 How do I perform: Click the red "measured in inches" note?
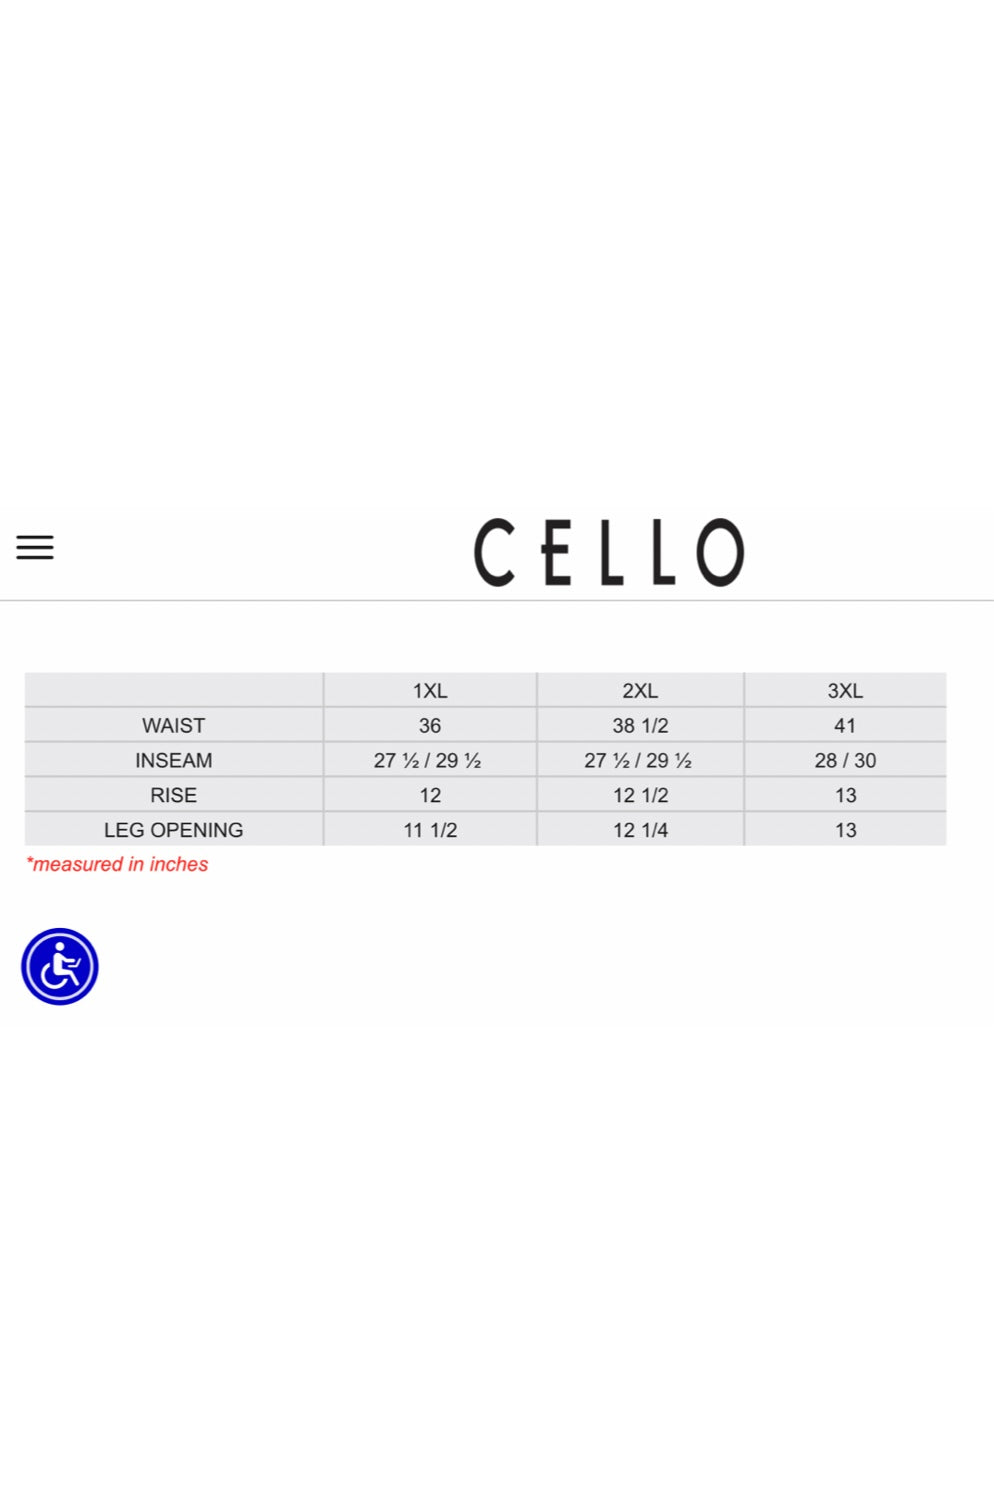pos(118,864)
